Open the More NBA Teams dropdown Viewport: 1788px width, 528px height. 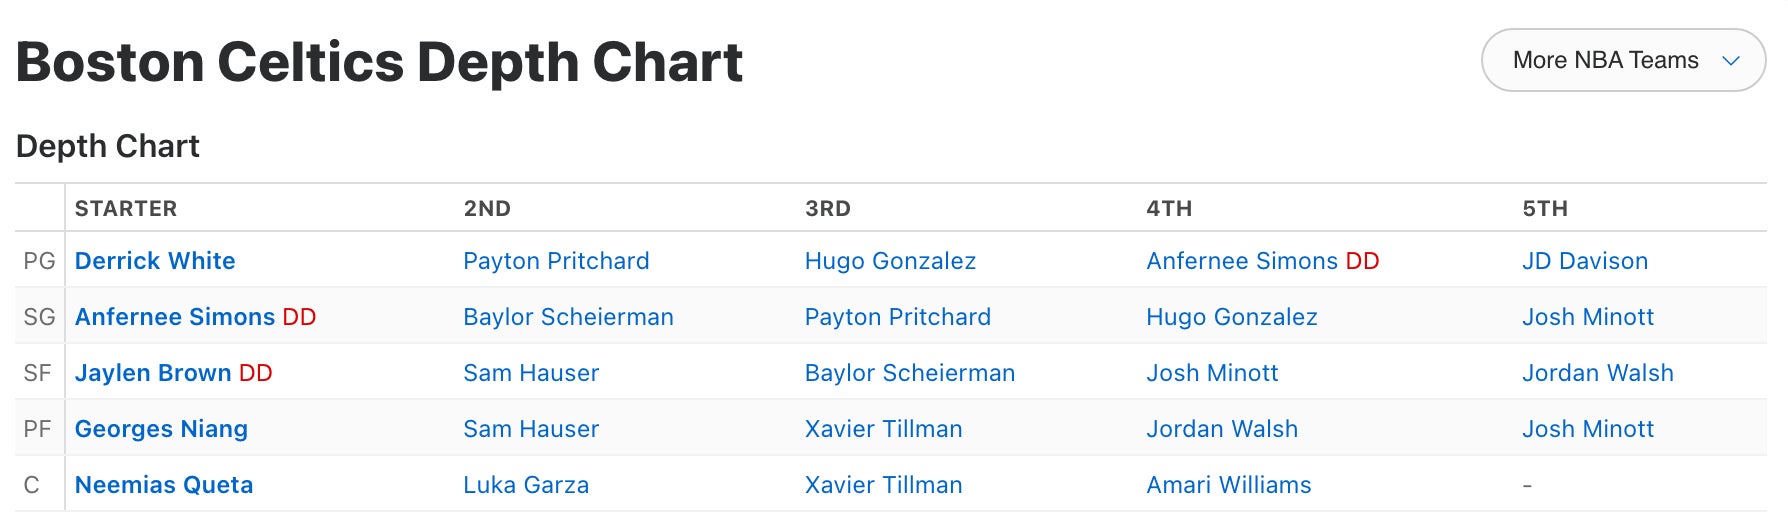click(x=1623, y=60)
